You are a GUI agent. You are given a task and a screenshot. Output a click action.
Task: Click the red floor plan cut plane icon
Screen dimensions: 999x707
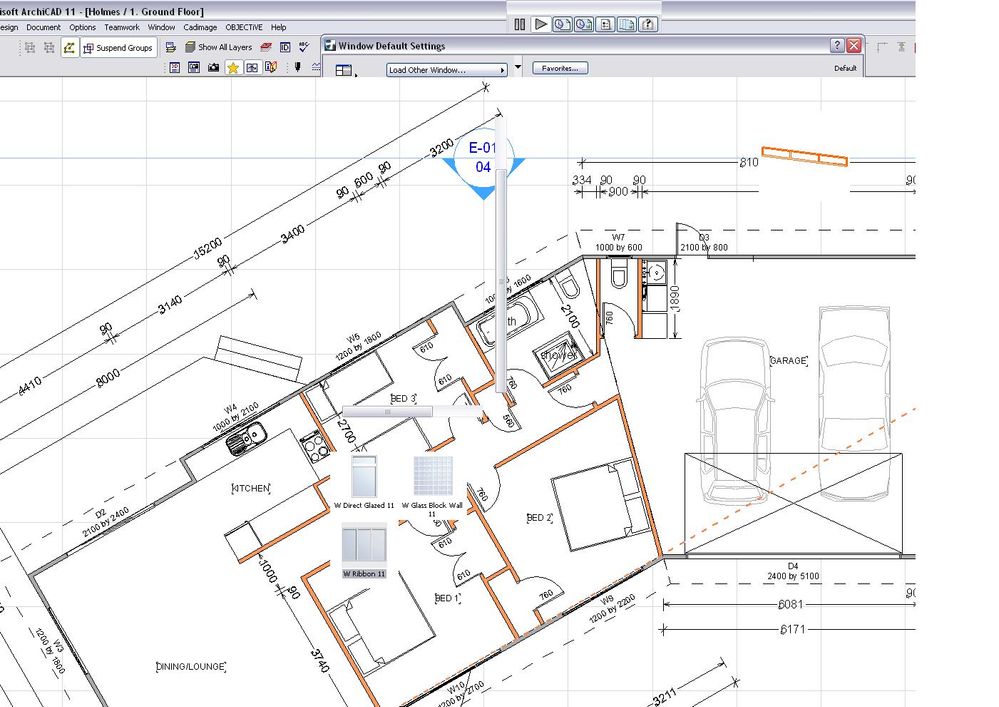[266, 47]
